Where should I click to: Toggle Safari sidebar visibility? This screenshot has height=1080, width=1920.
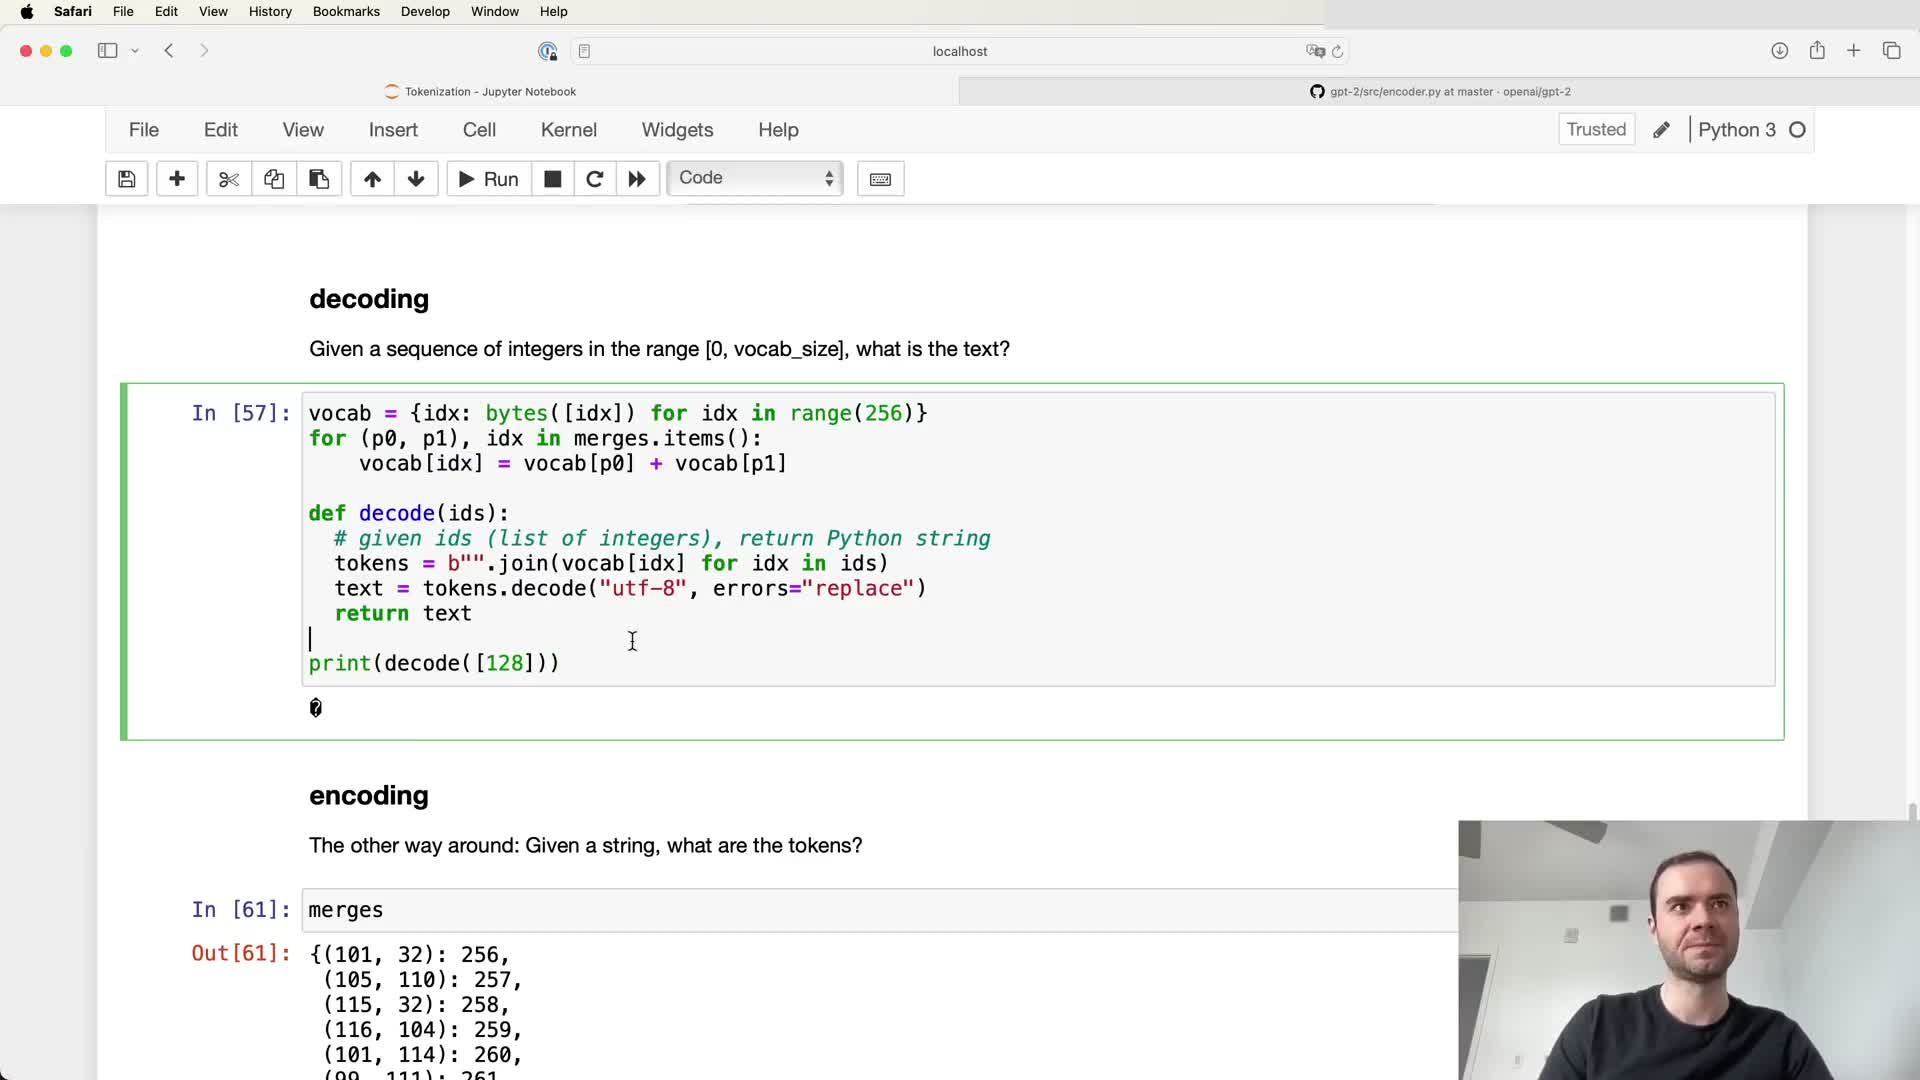(x=107, y=51)
